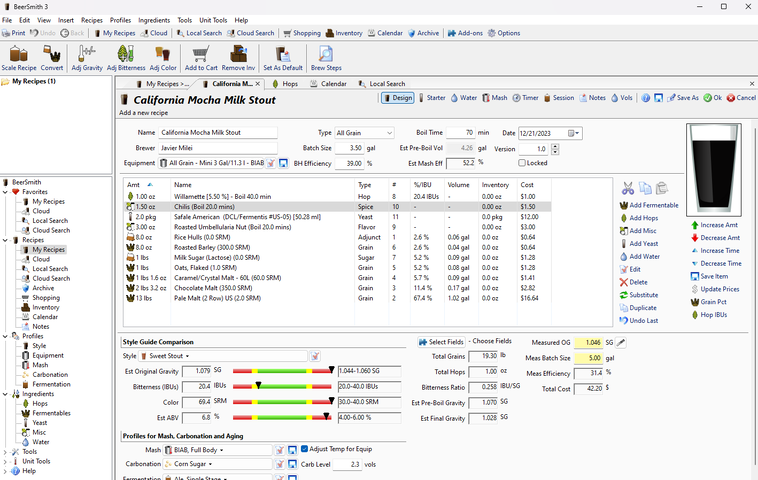Screen dimensions: 758x480
Task: Collapse the Profiles tree node
Action: [5, 336]
